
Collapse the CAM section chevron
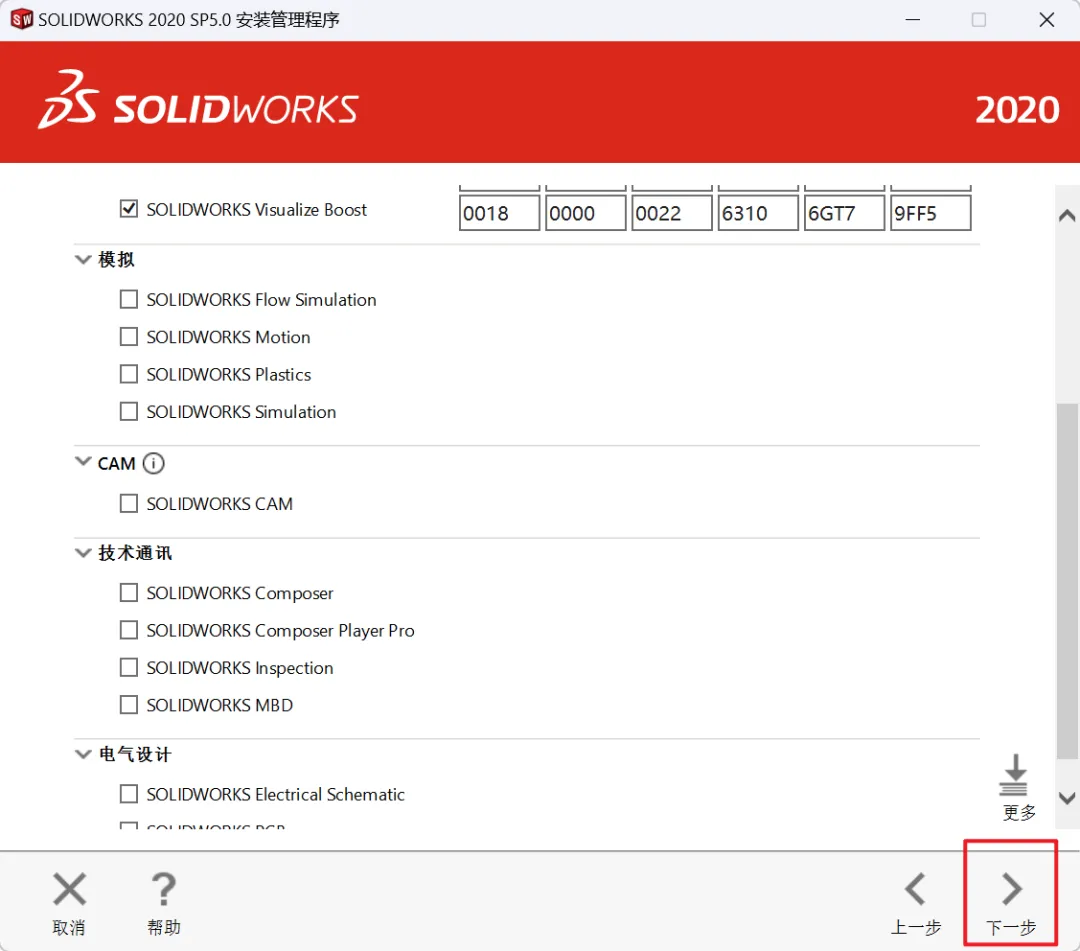tap(83, 461)
